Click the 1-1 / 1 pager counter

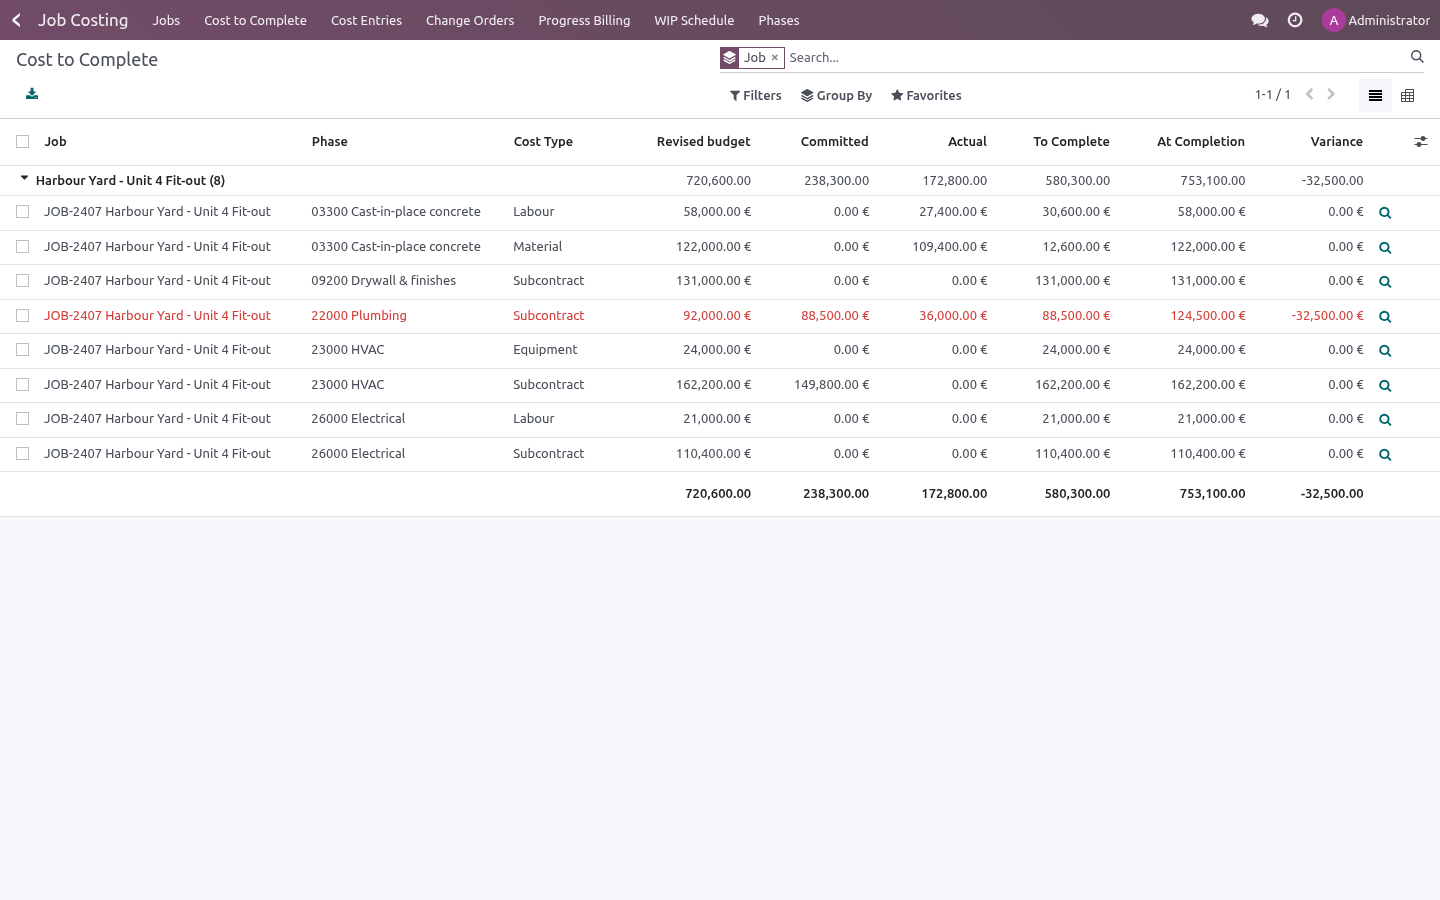coord(1273,95)
